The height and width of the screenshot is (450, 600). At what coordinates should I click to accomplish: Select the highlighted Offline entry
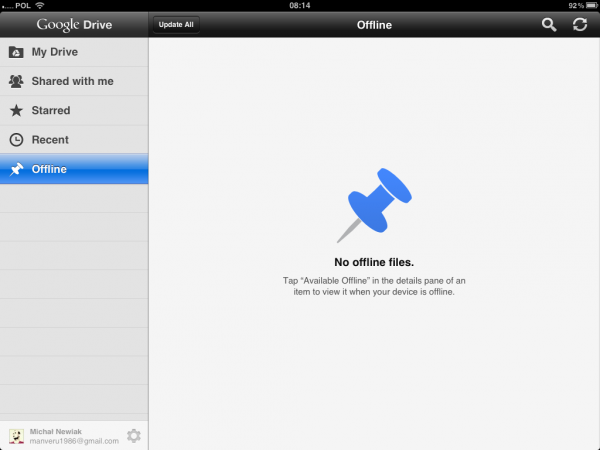[x=50, y=169]
